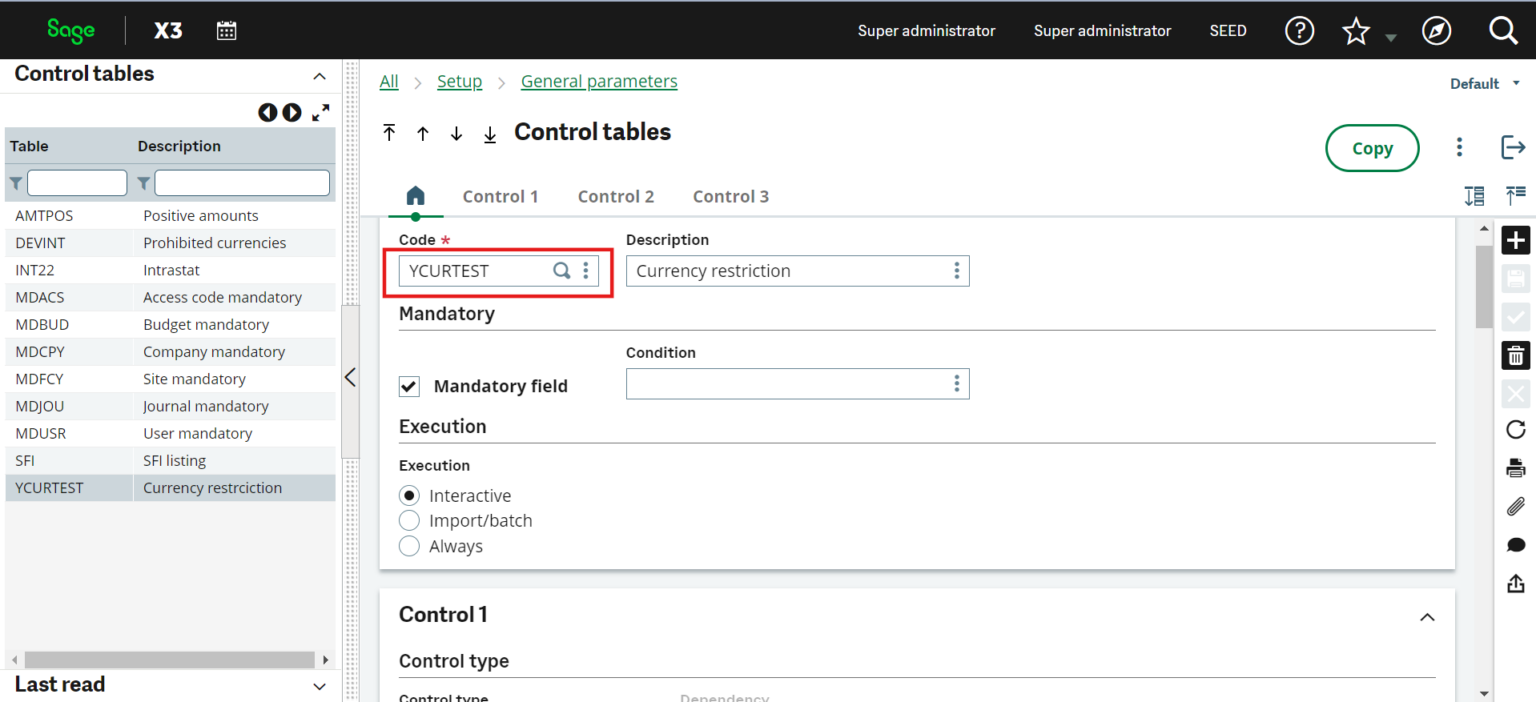Viewport: 1536px width, 702px height.
Task: Click the Table column filter field
Action: pos(78,182)
